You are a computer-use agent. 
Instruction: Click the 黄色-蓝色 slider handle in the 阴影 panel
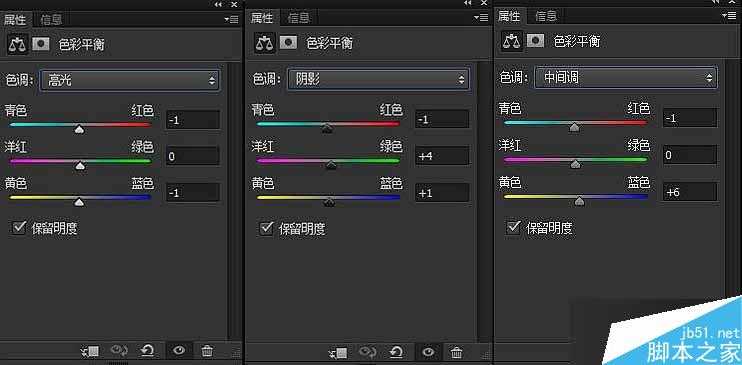coord(329,202)
